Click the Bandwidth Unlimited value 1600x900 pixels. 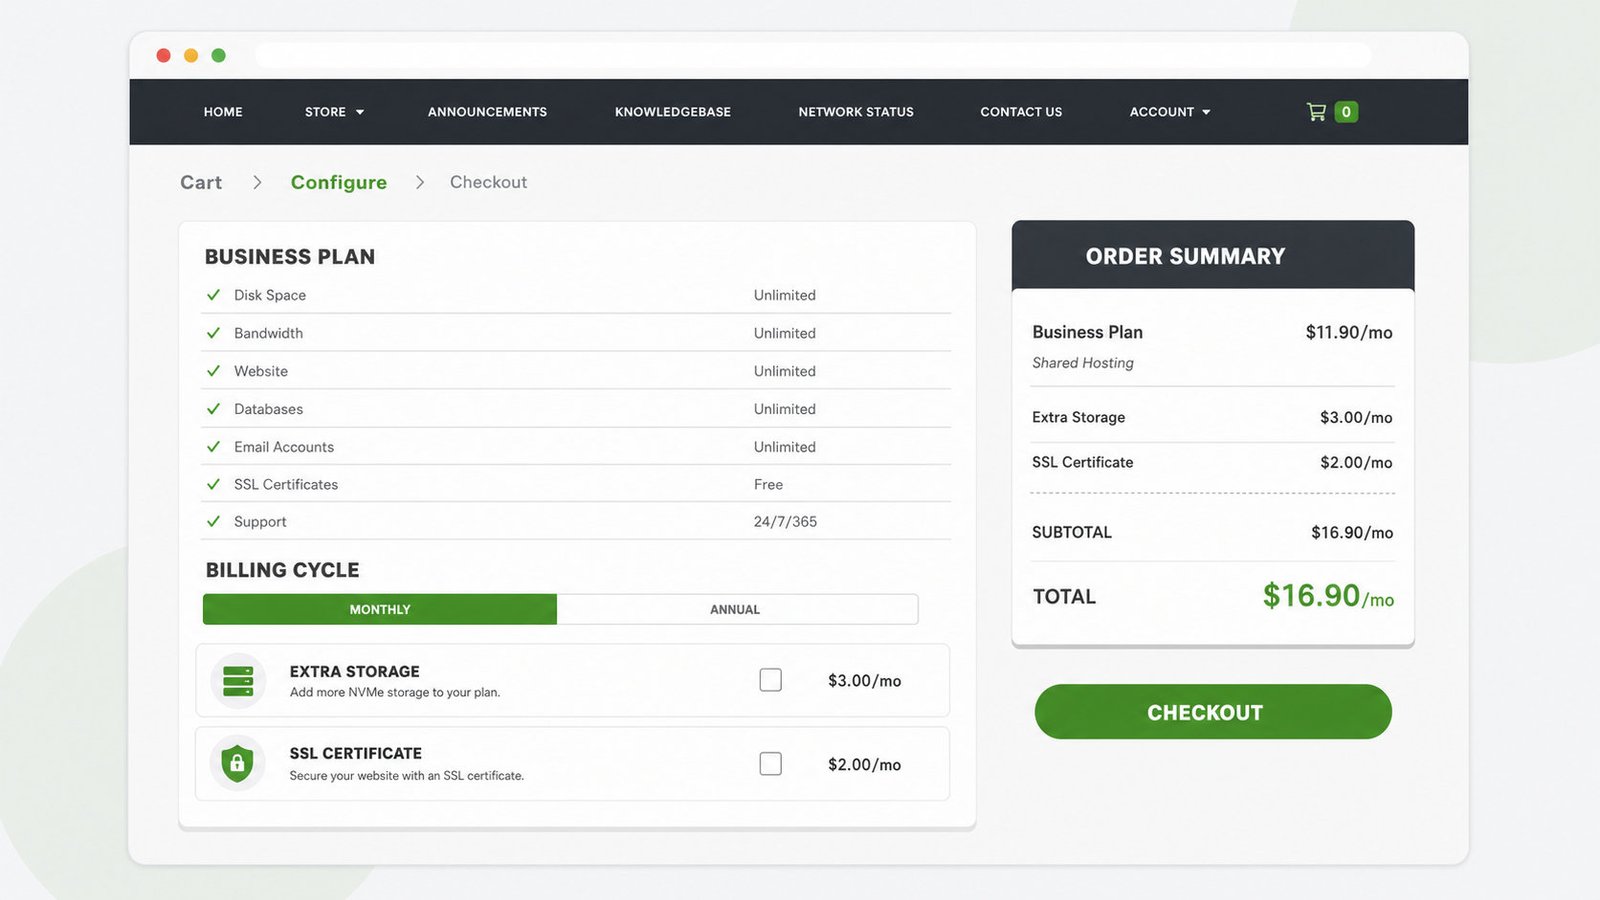(785, 333)
